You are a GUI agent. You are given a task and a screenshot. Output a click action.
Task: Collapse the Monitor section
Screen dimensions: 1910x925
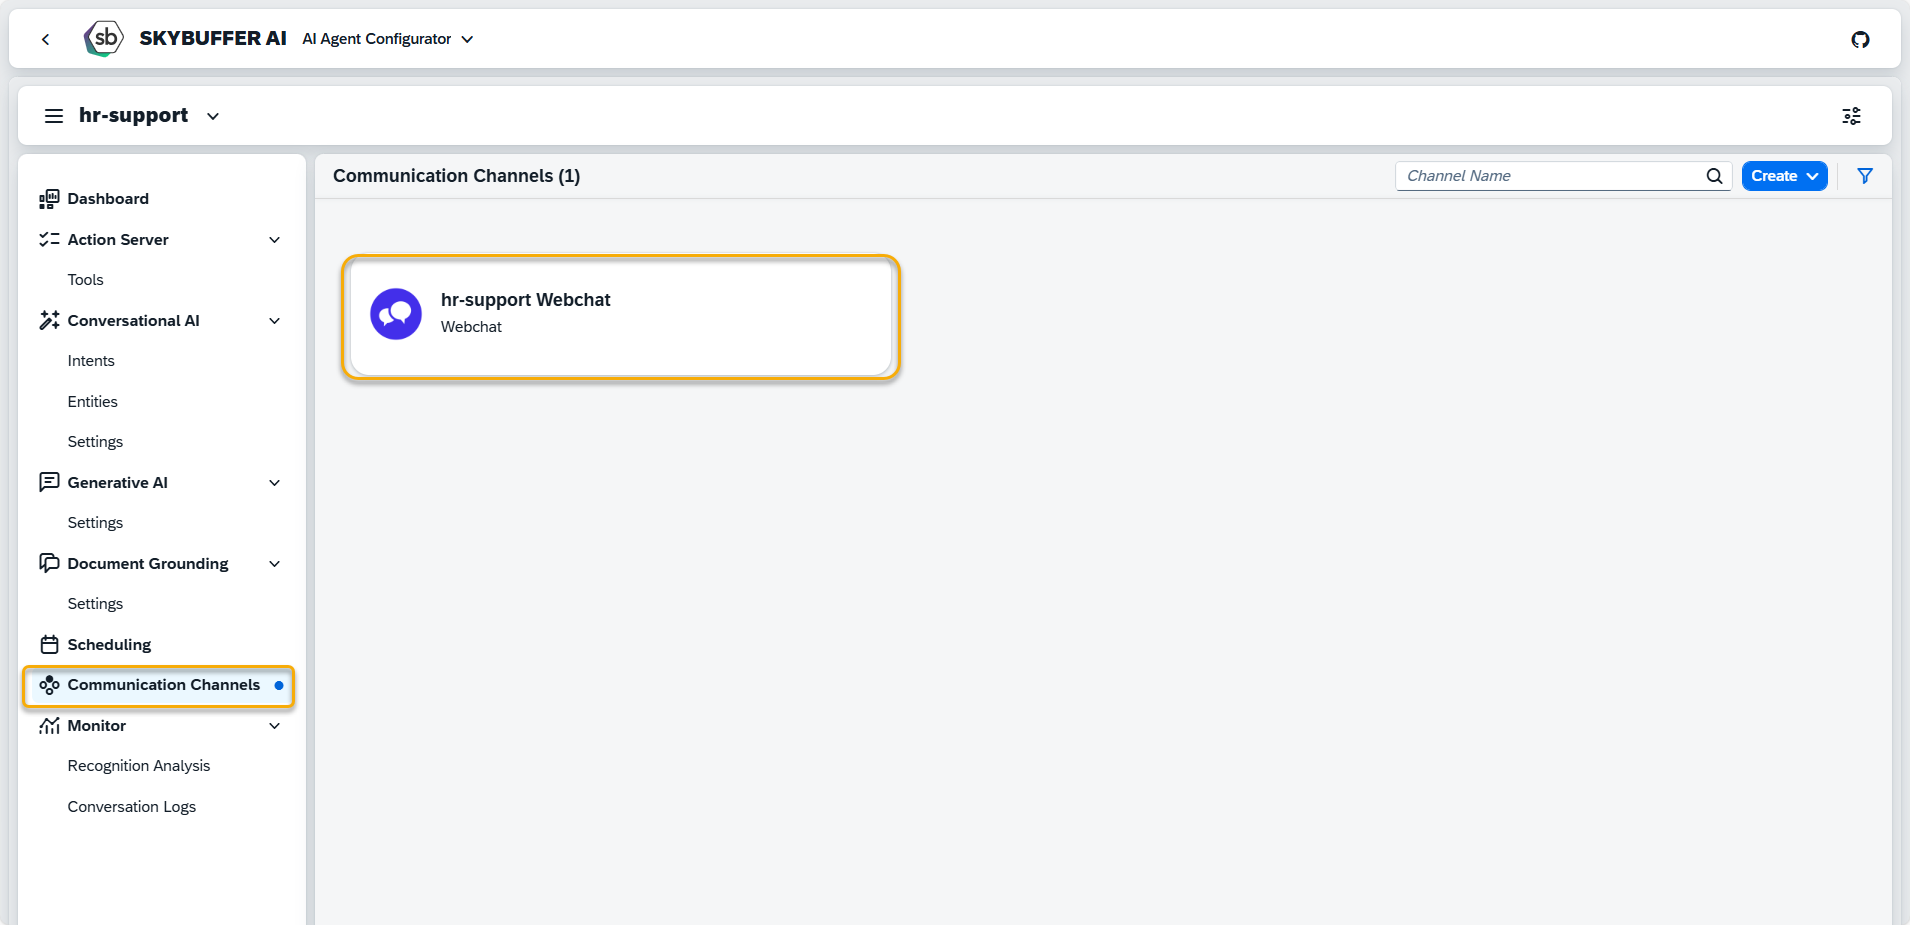(x=274, y=726)
